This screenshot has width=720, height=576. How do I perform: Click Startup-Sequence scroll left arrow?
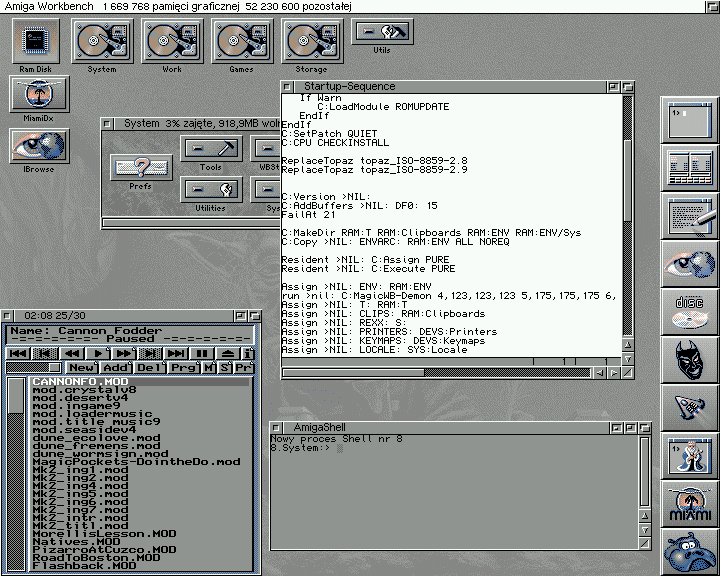[600, 373]
